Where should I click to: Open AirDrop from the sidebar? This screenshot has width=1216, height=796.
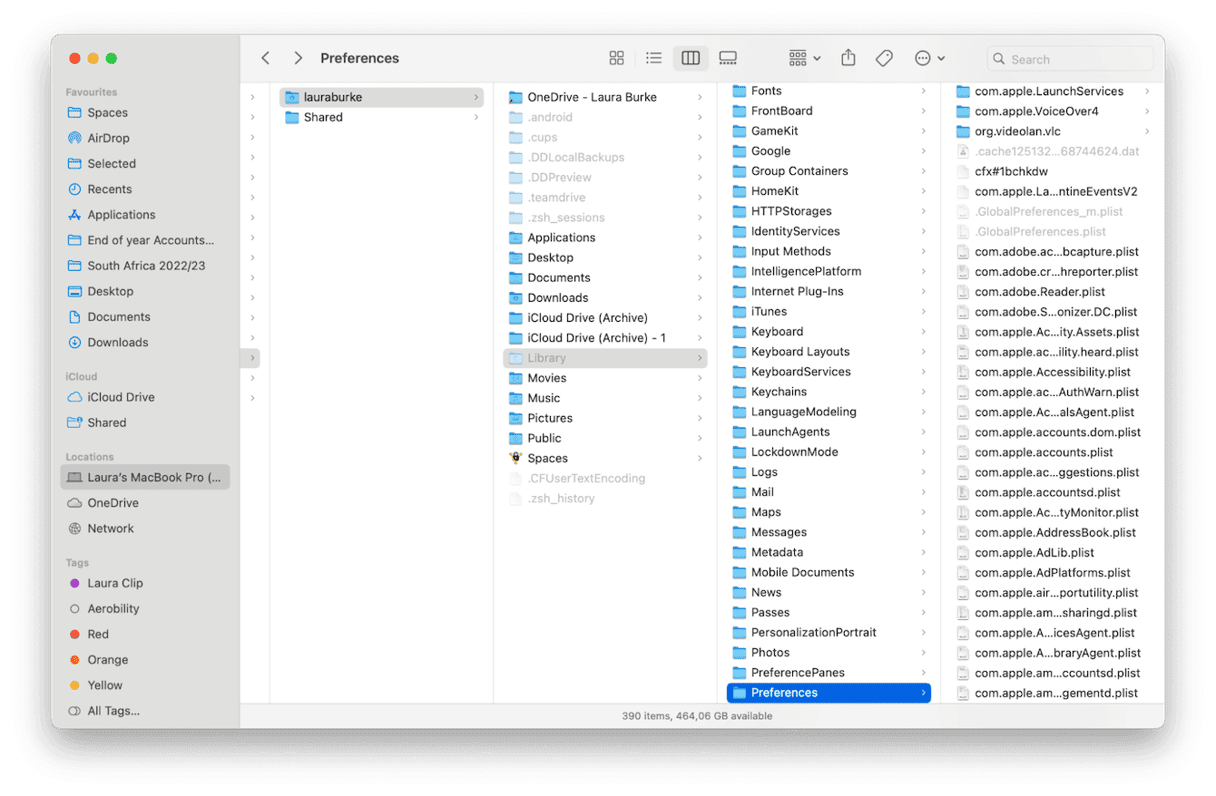pos(106,137)
